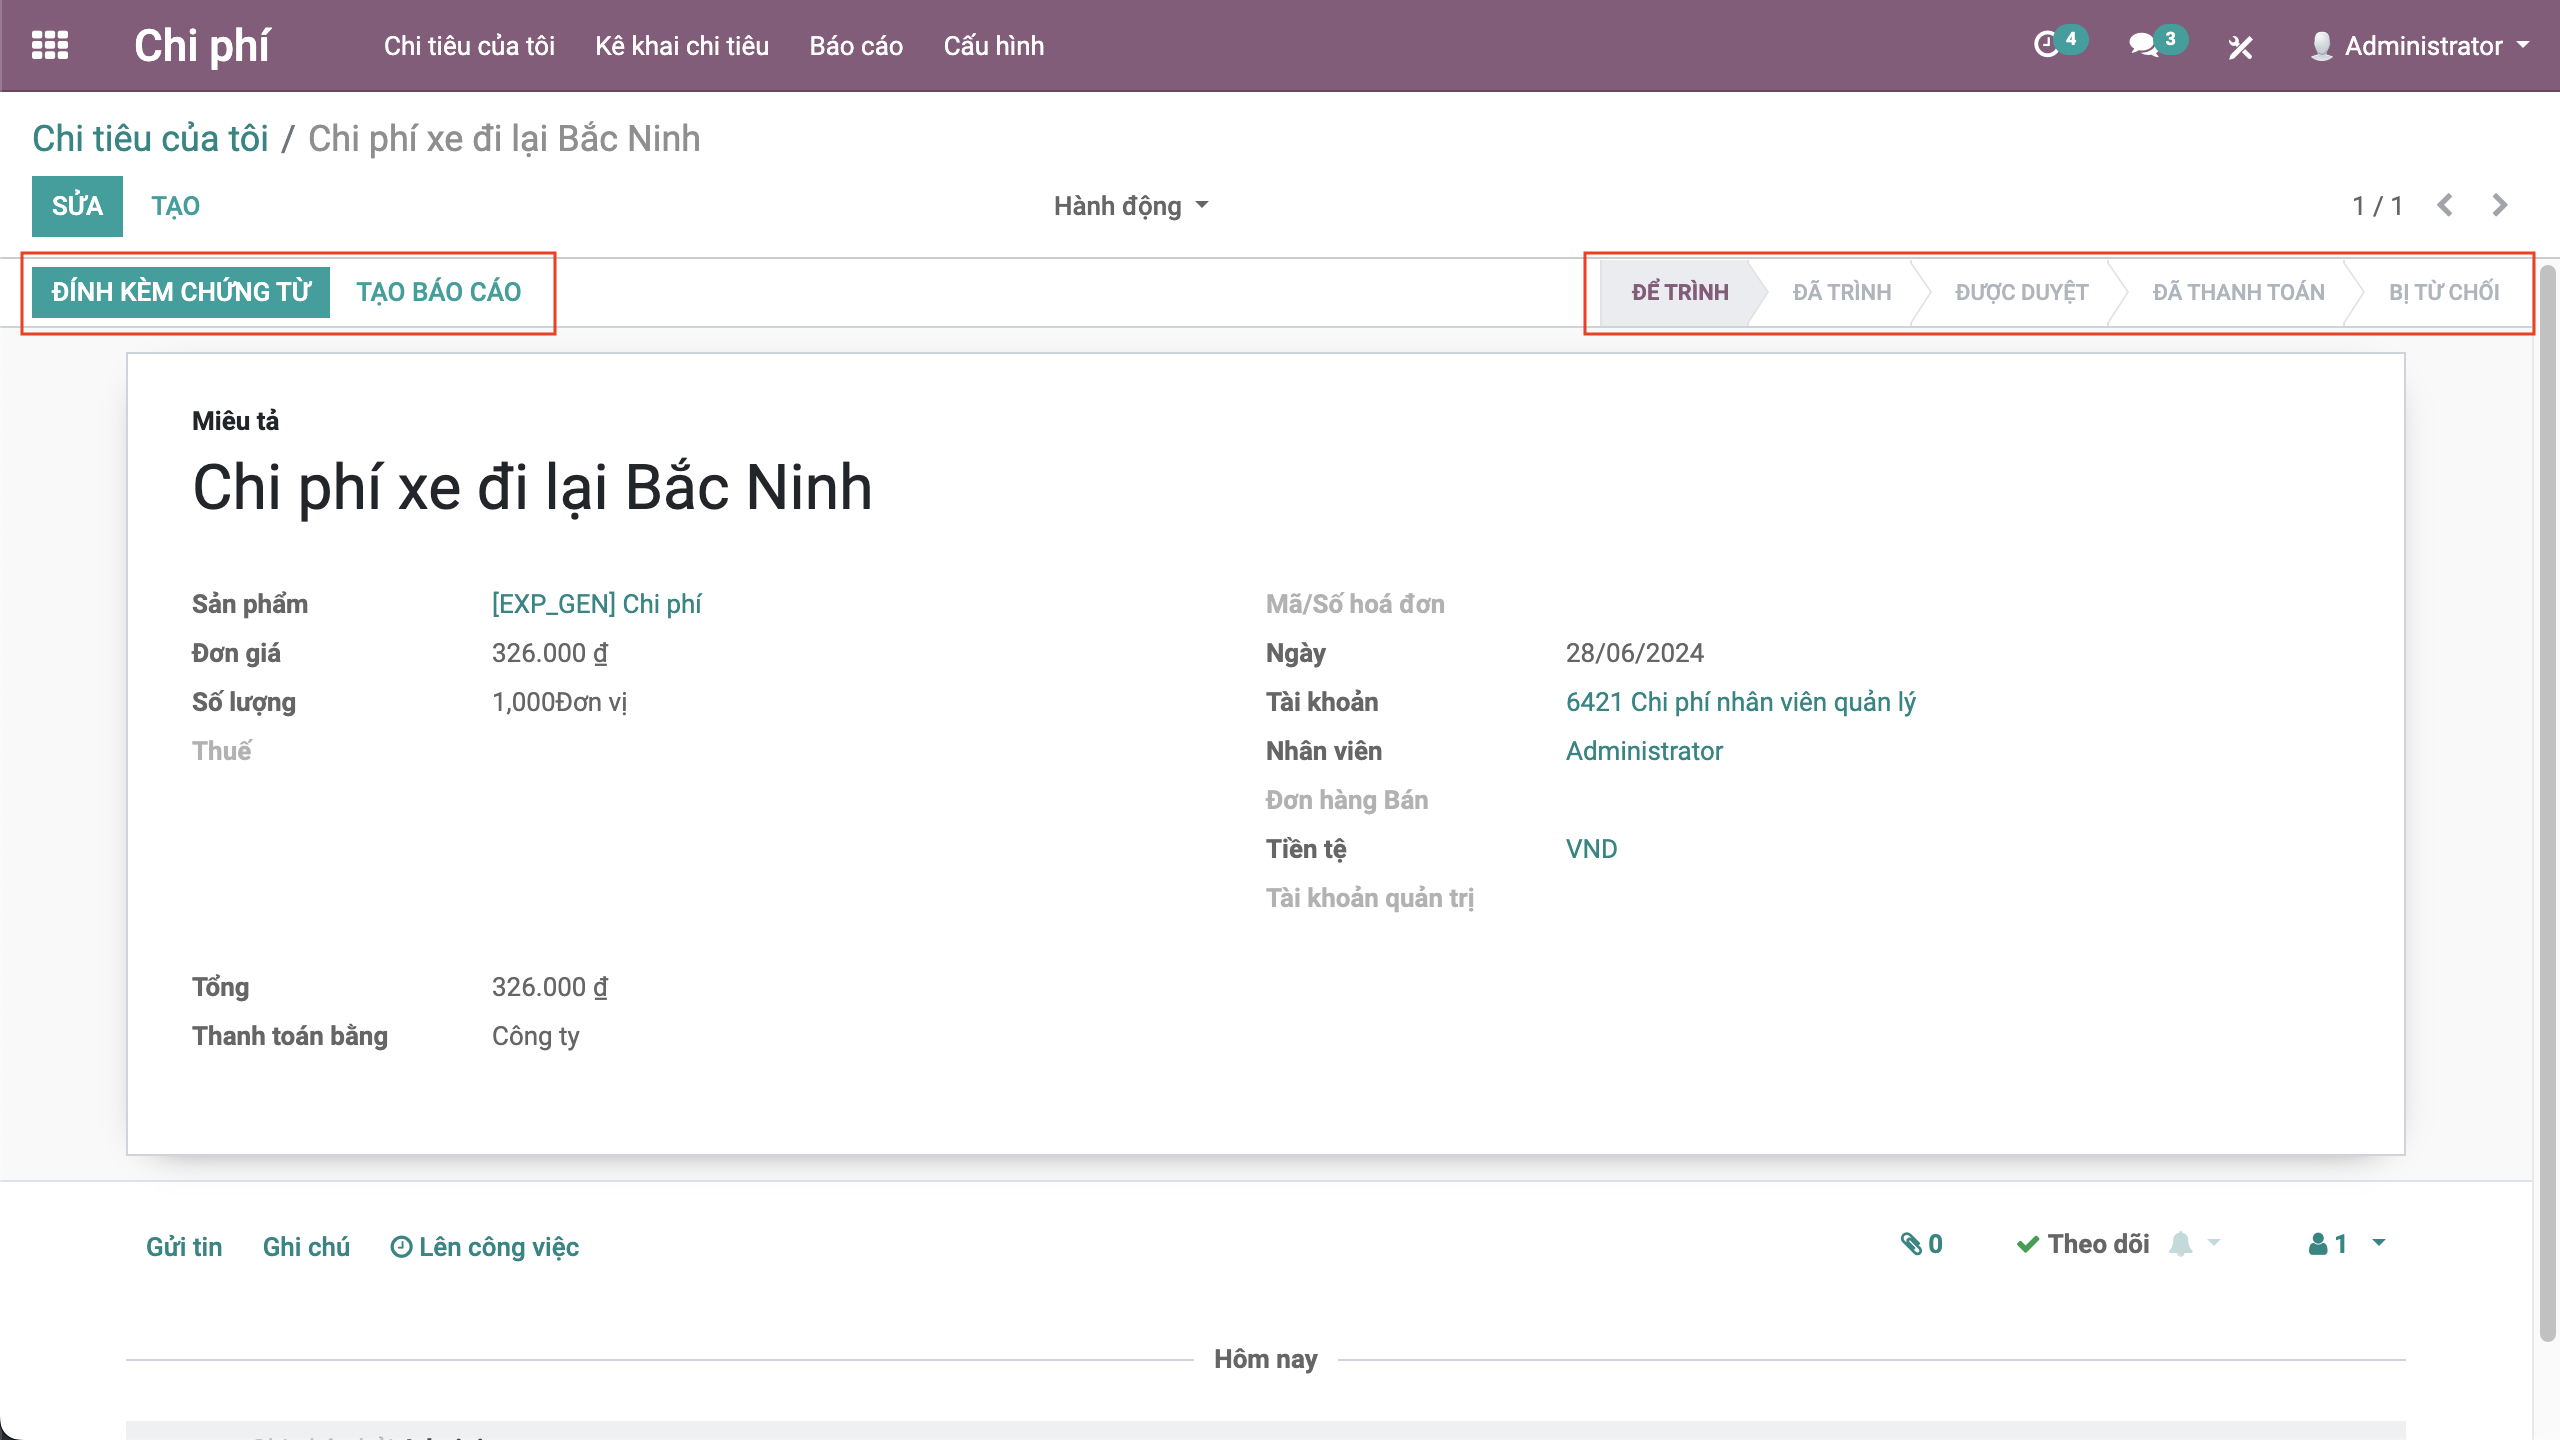
Task: Open the Báo cáo menu
Action: tap(856, 46)
